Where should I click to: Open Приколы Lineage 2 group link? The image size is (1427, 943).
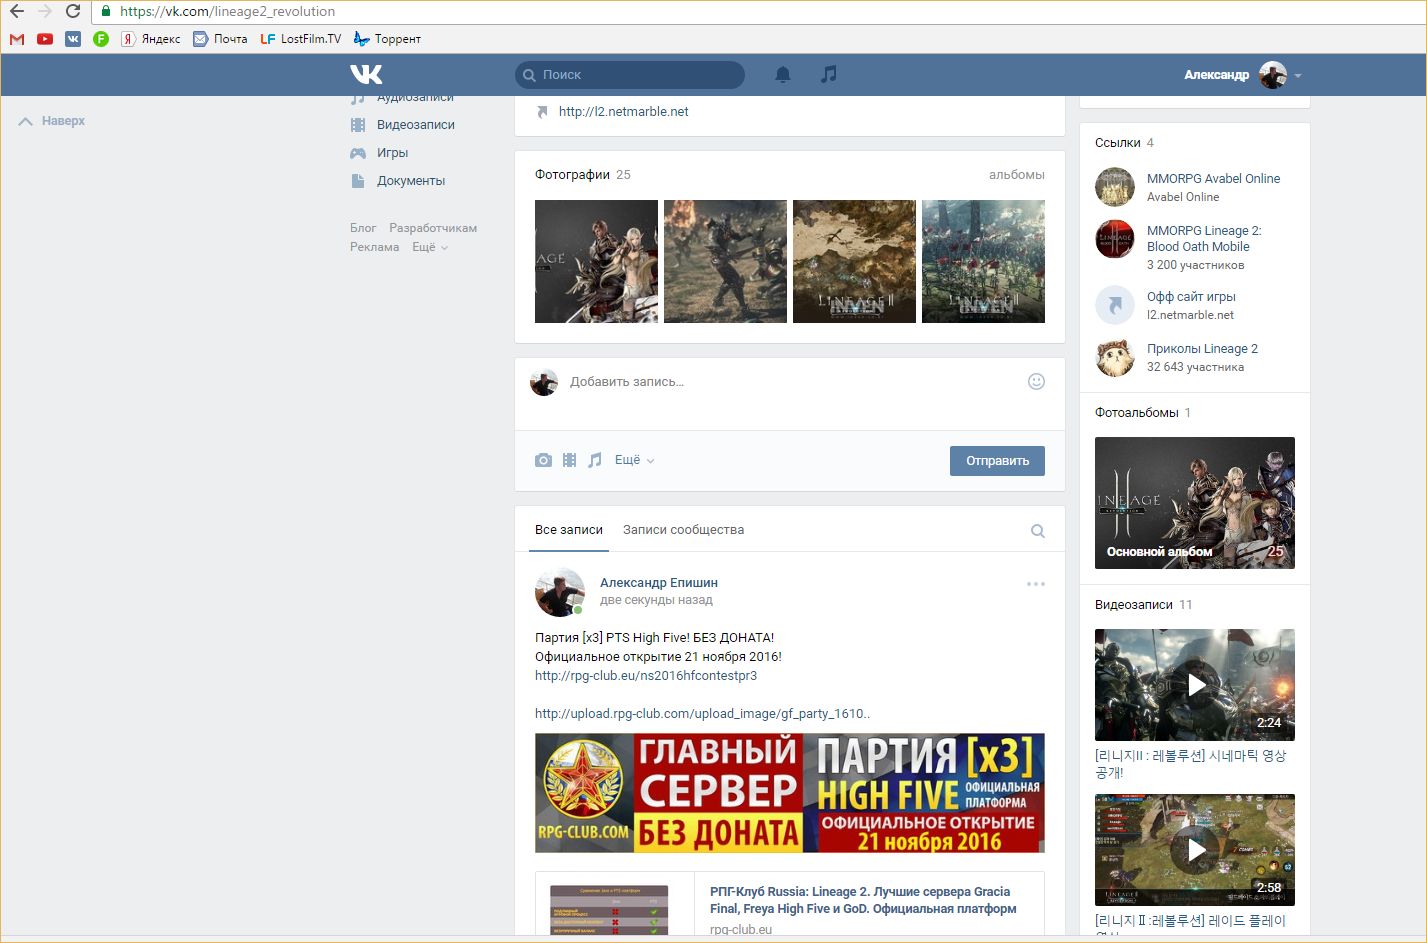(x=1202, y=349)
